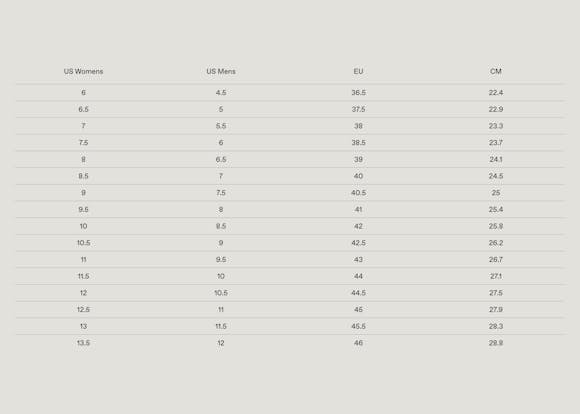Screen dimensions: 580x414
Task: Click the 24.1 CM value
Action: [496, 159]
